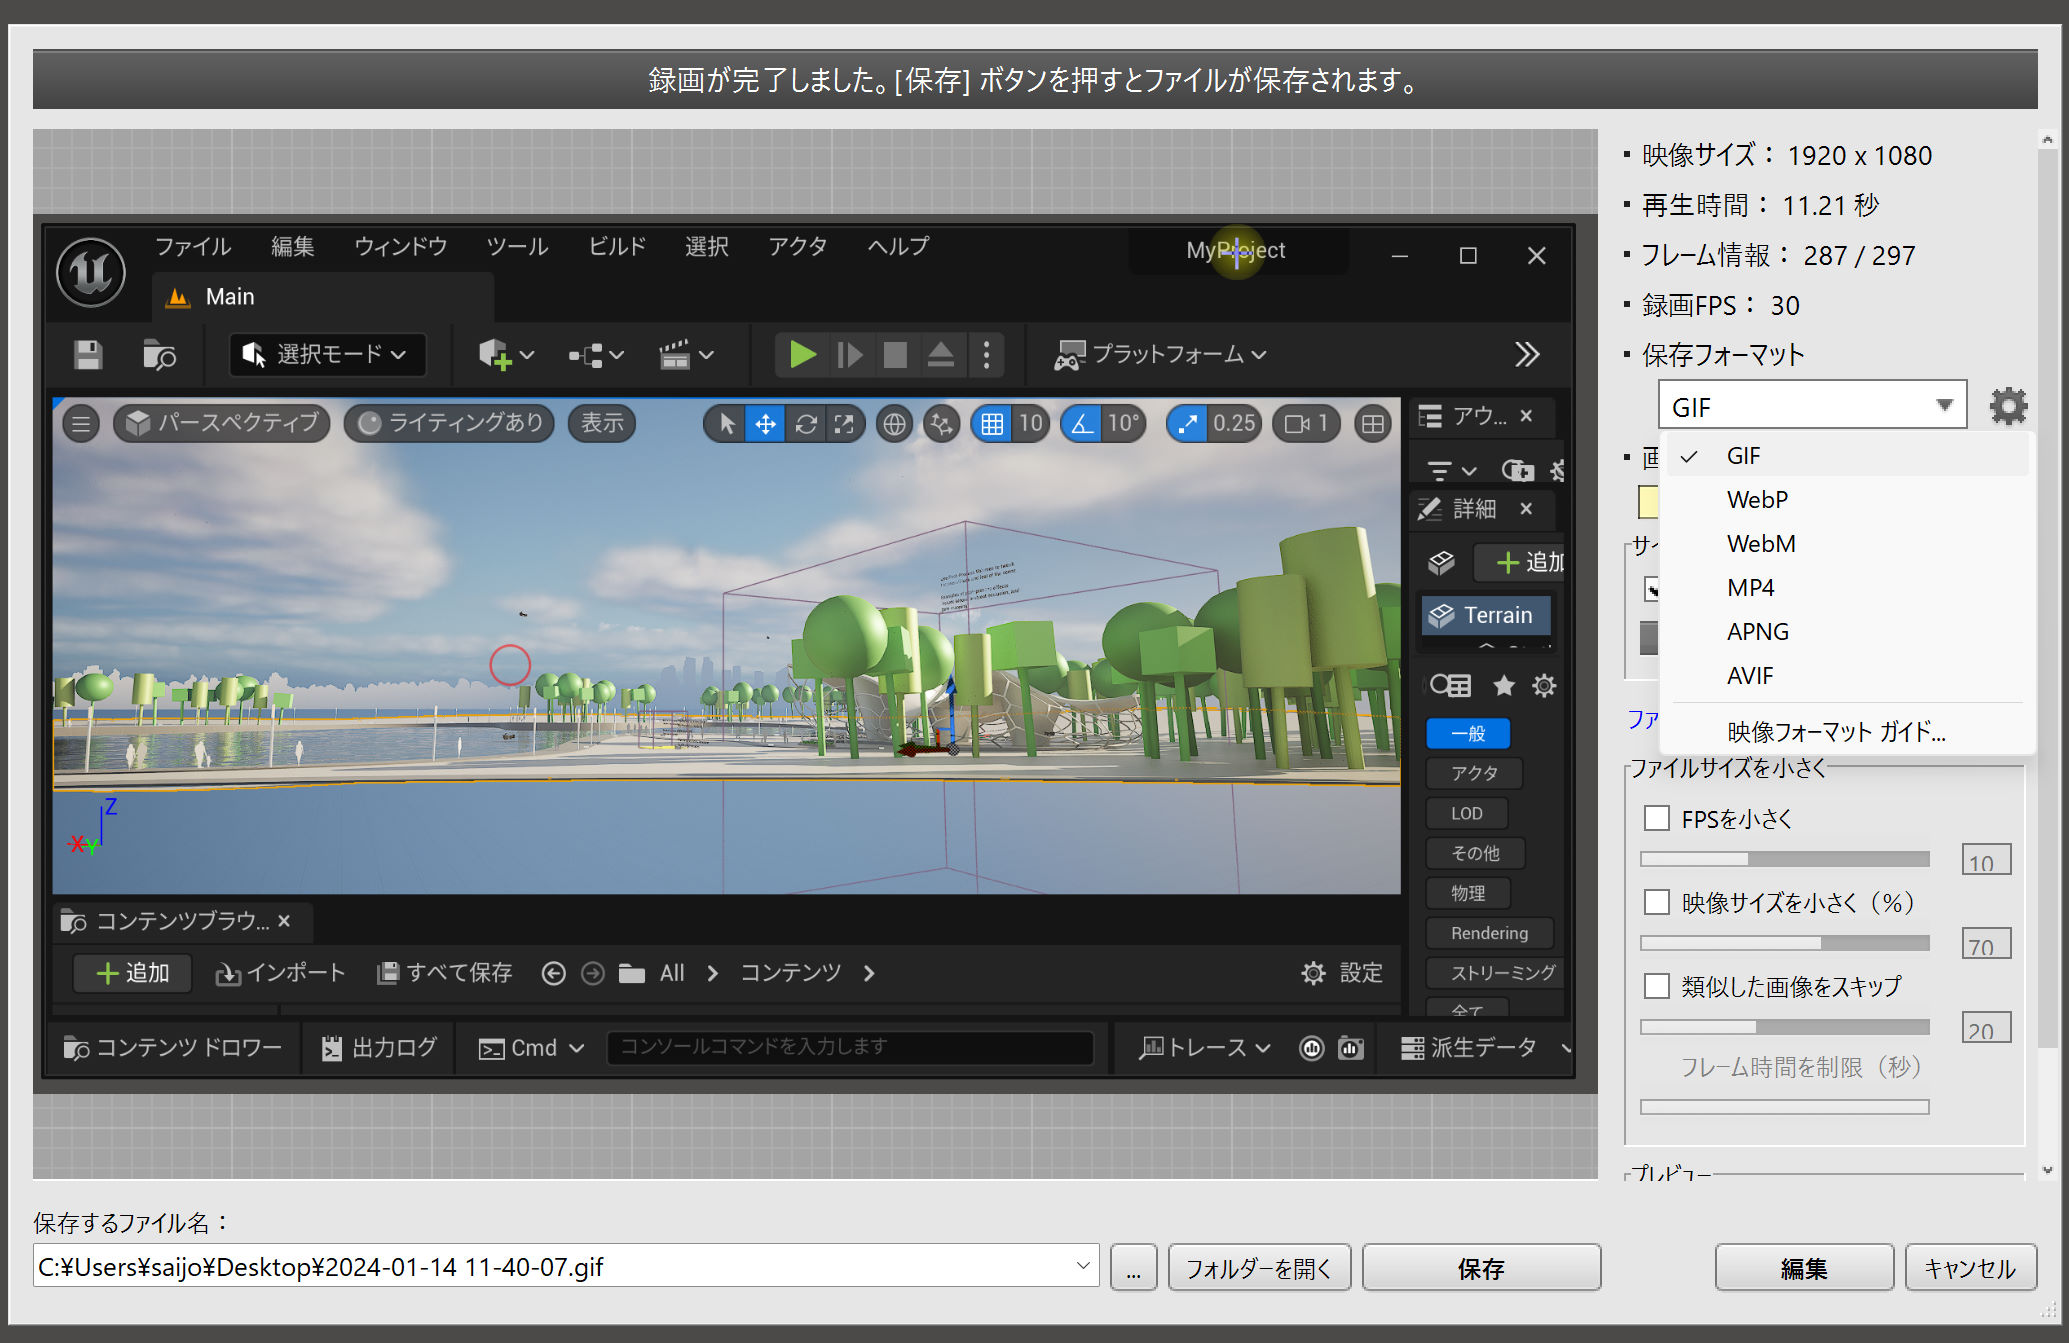Enable the FPSを小さく checkbox

(x=1657, y=818)
